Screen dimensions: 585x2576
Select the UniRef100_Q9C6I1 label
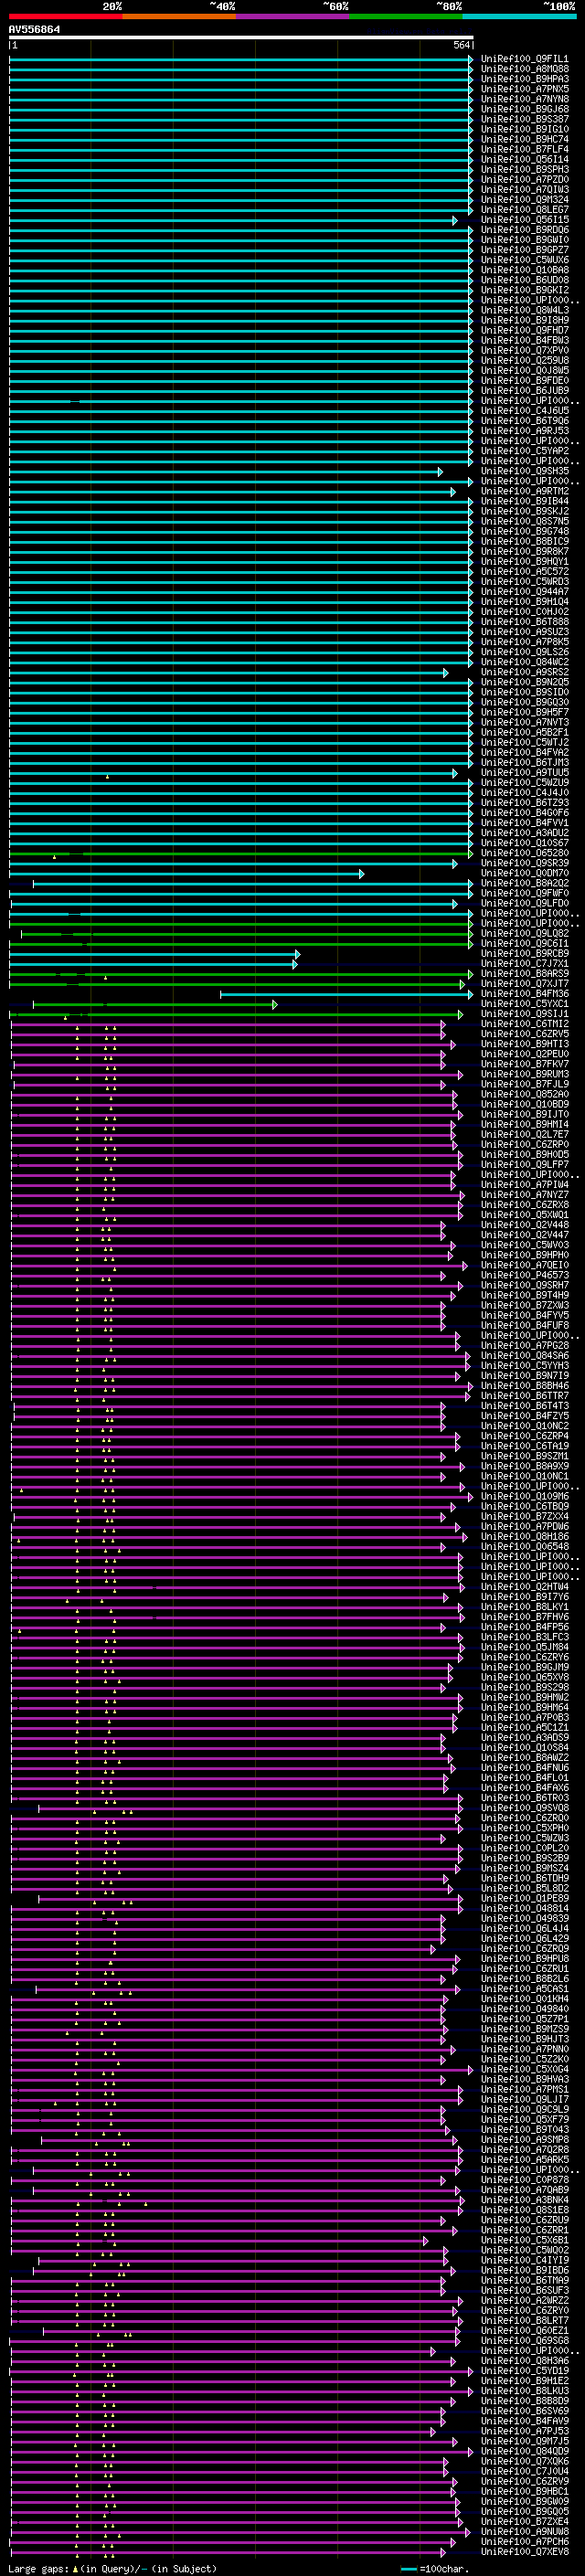[525, 944]
